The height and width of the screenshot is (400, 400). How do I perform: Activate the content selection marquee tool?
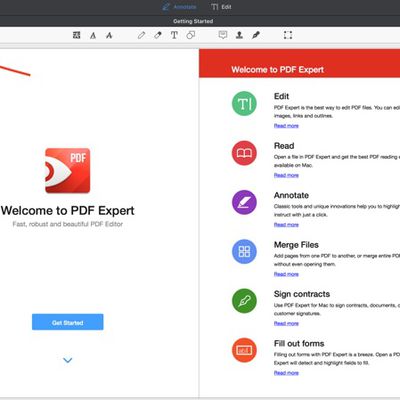[288, 35]
